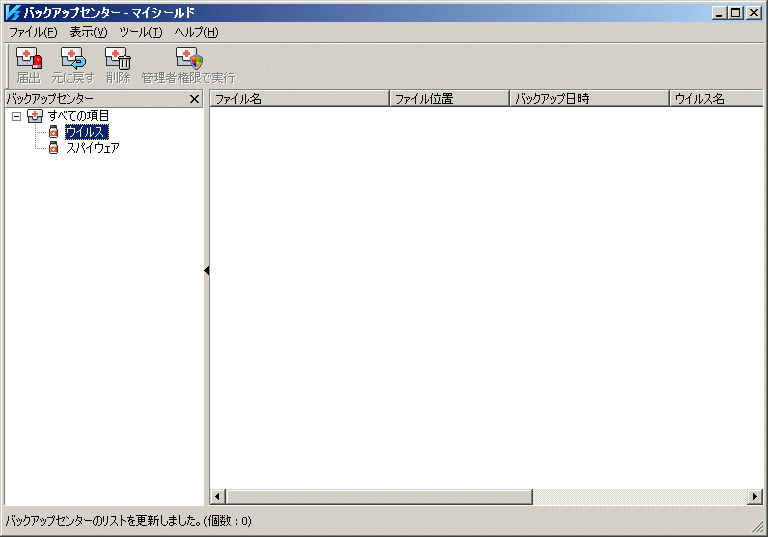
Task: Select ウイルス in the tree
Action: coord(86,132)
